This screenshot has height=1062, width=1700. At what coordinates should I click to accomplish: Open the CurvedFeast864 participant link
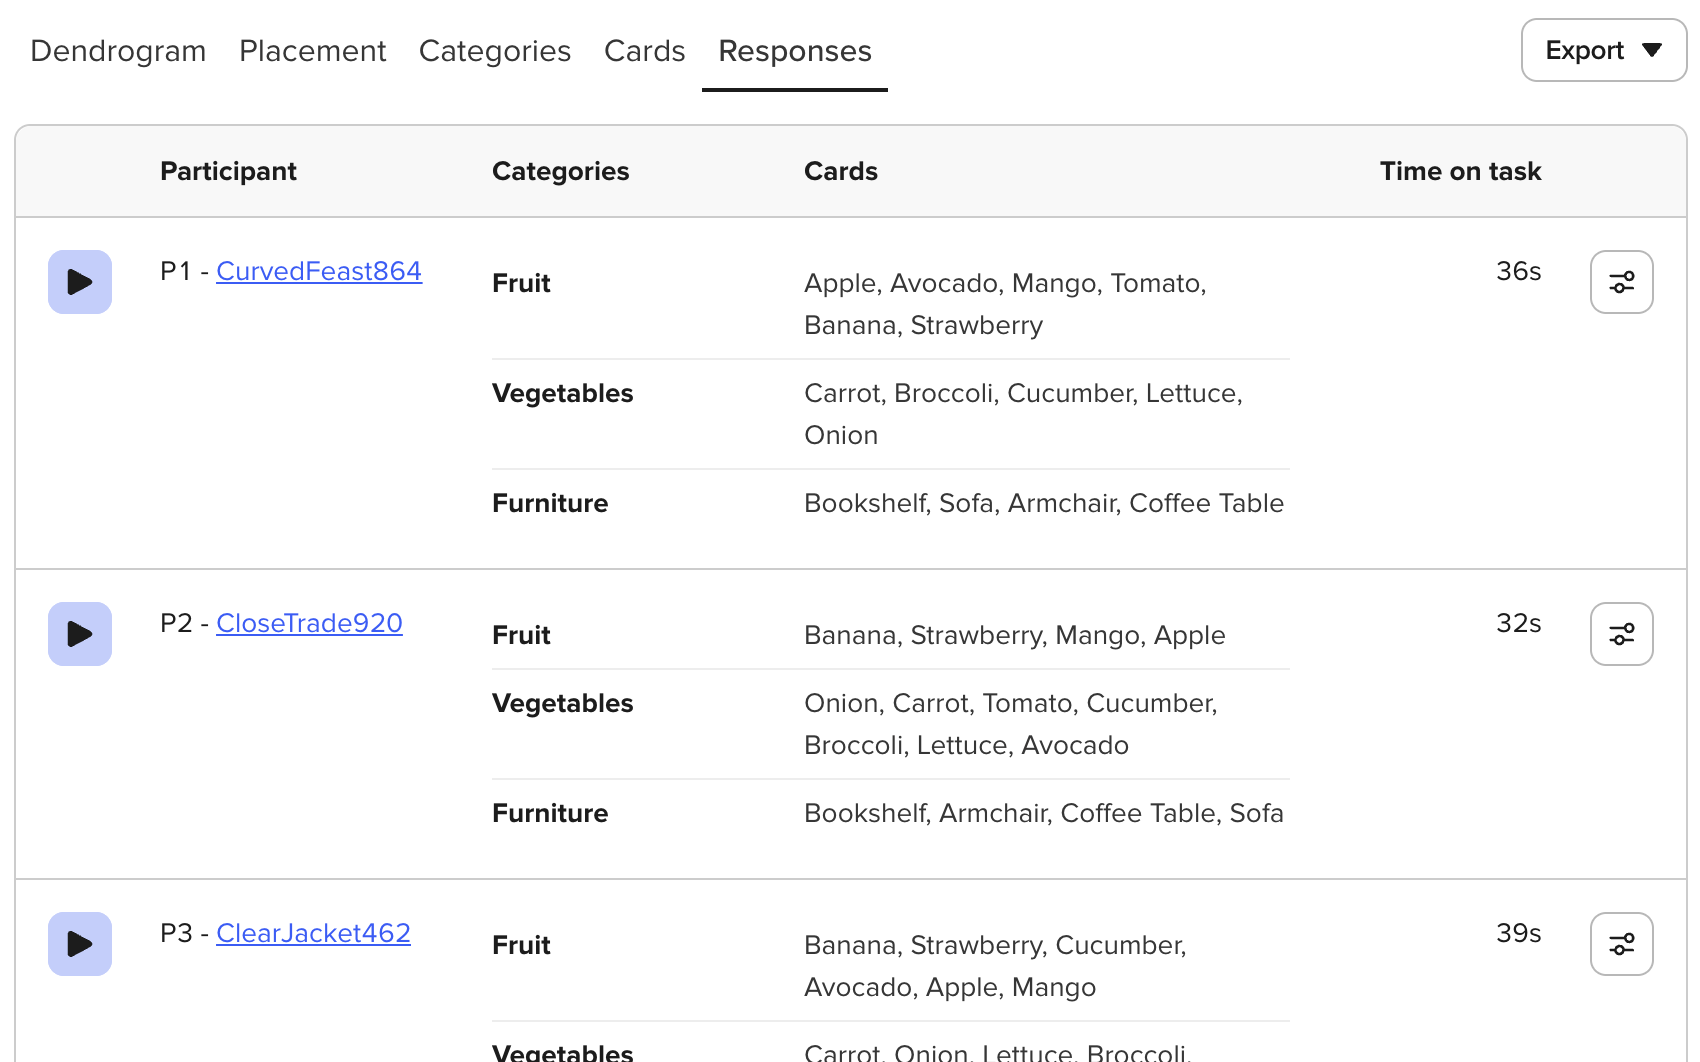319,271
